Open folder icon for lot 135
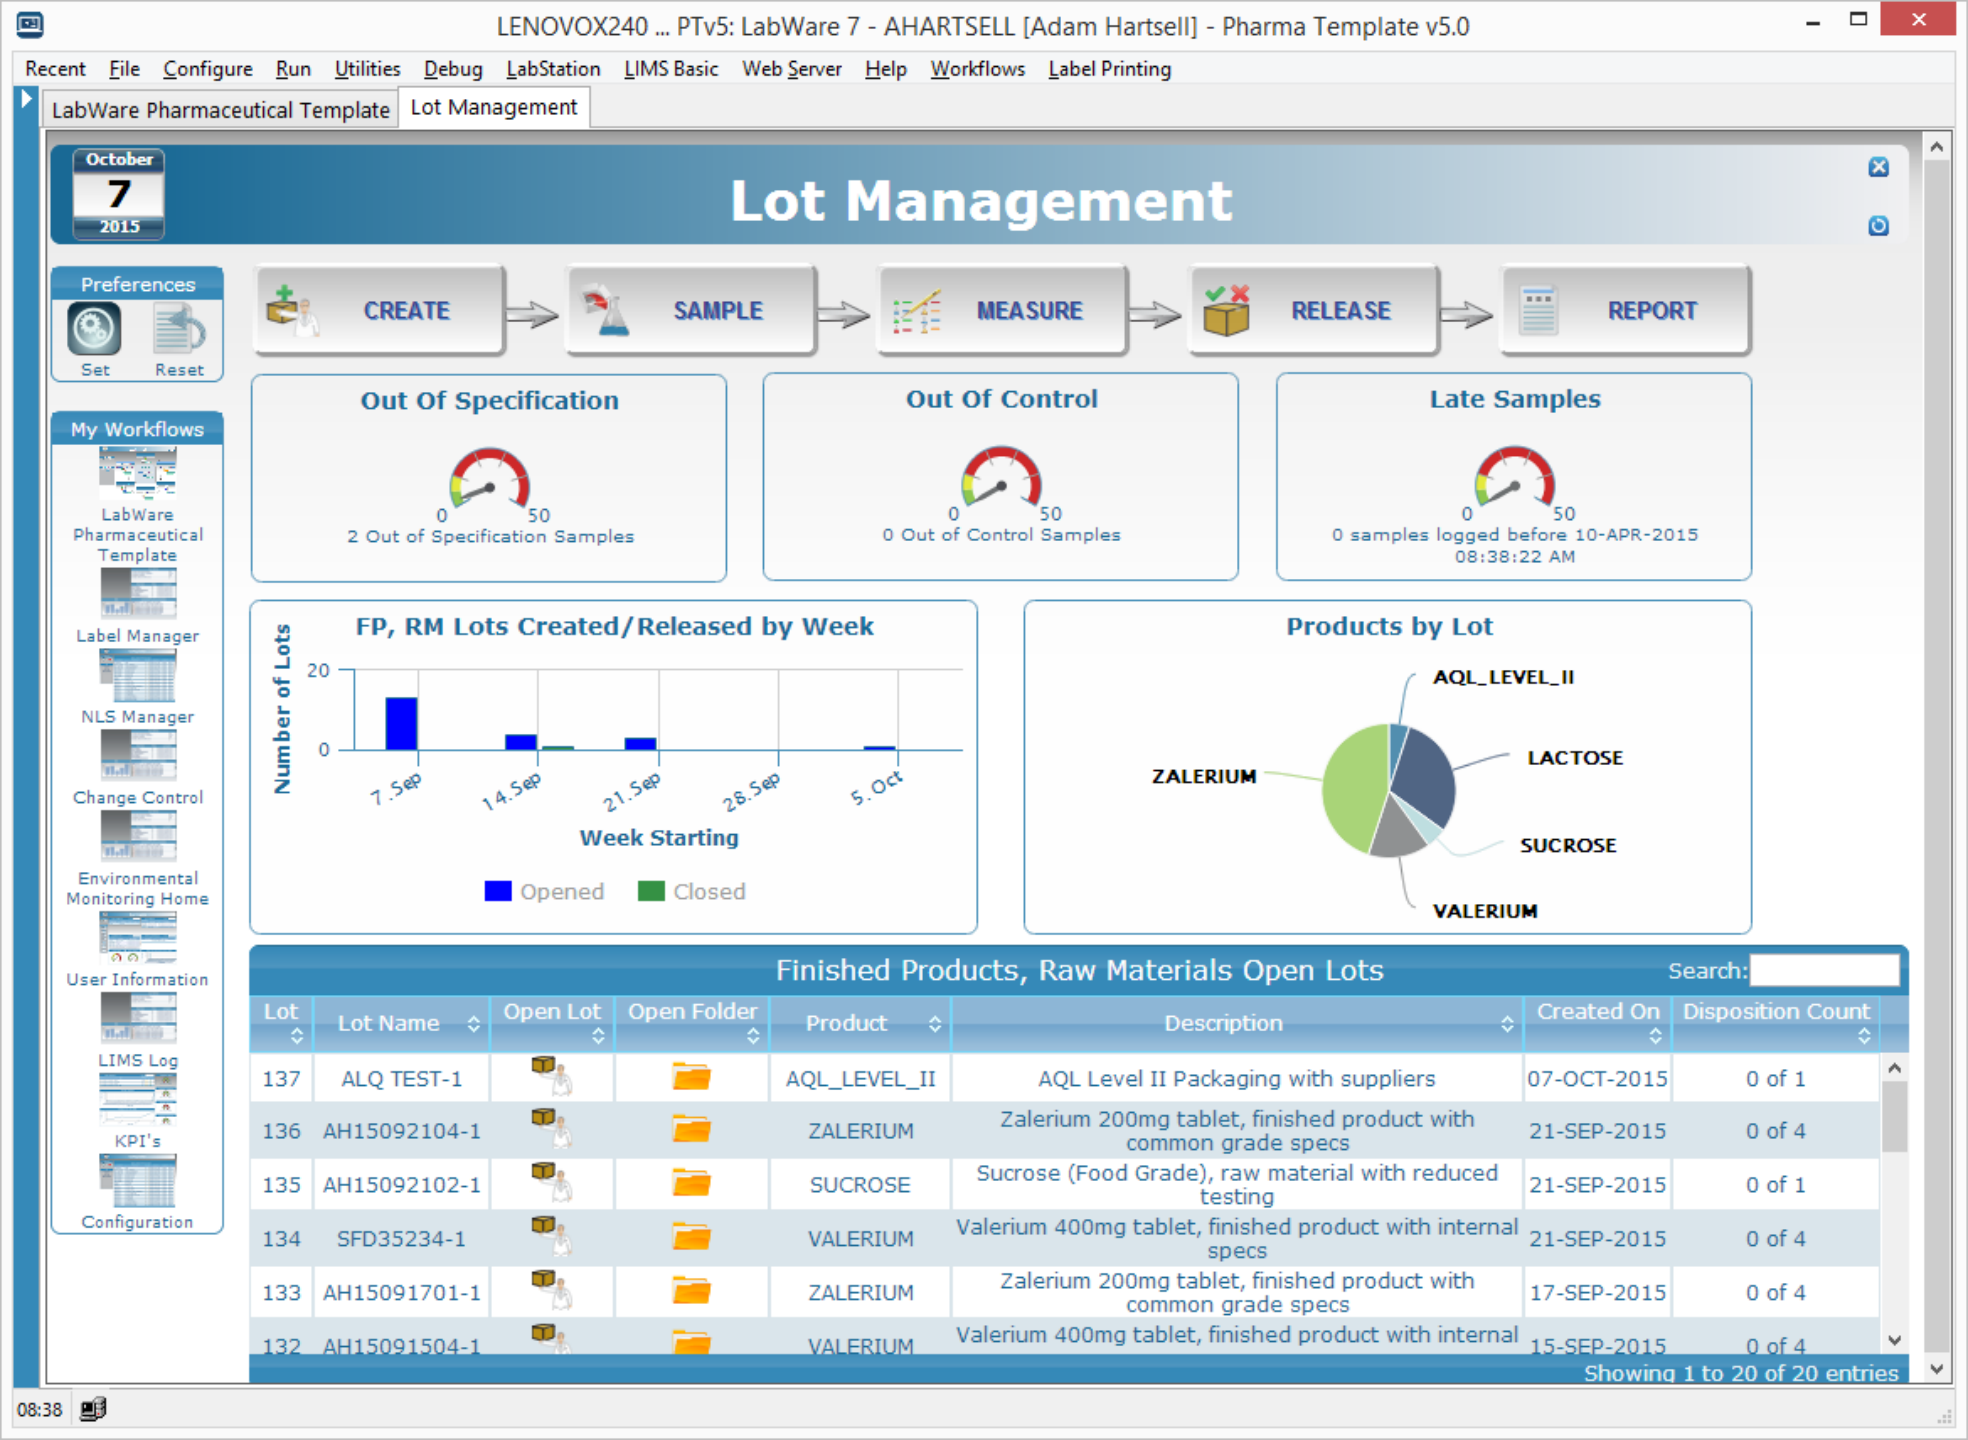1968x1440 pixels. click(x=691, y=1184)
